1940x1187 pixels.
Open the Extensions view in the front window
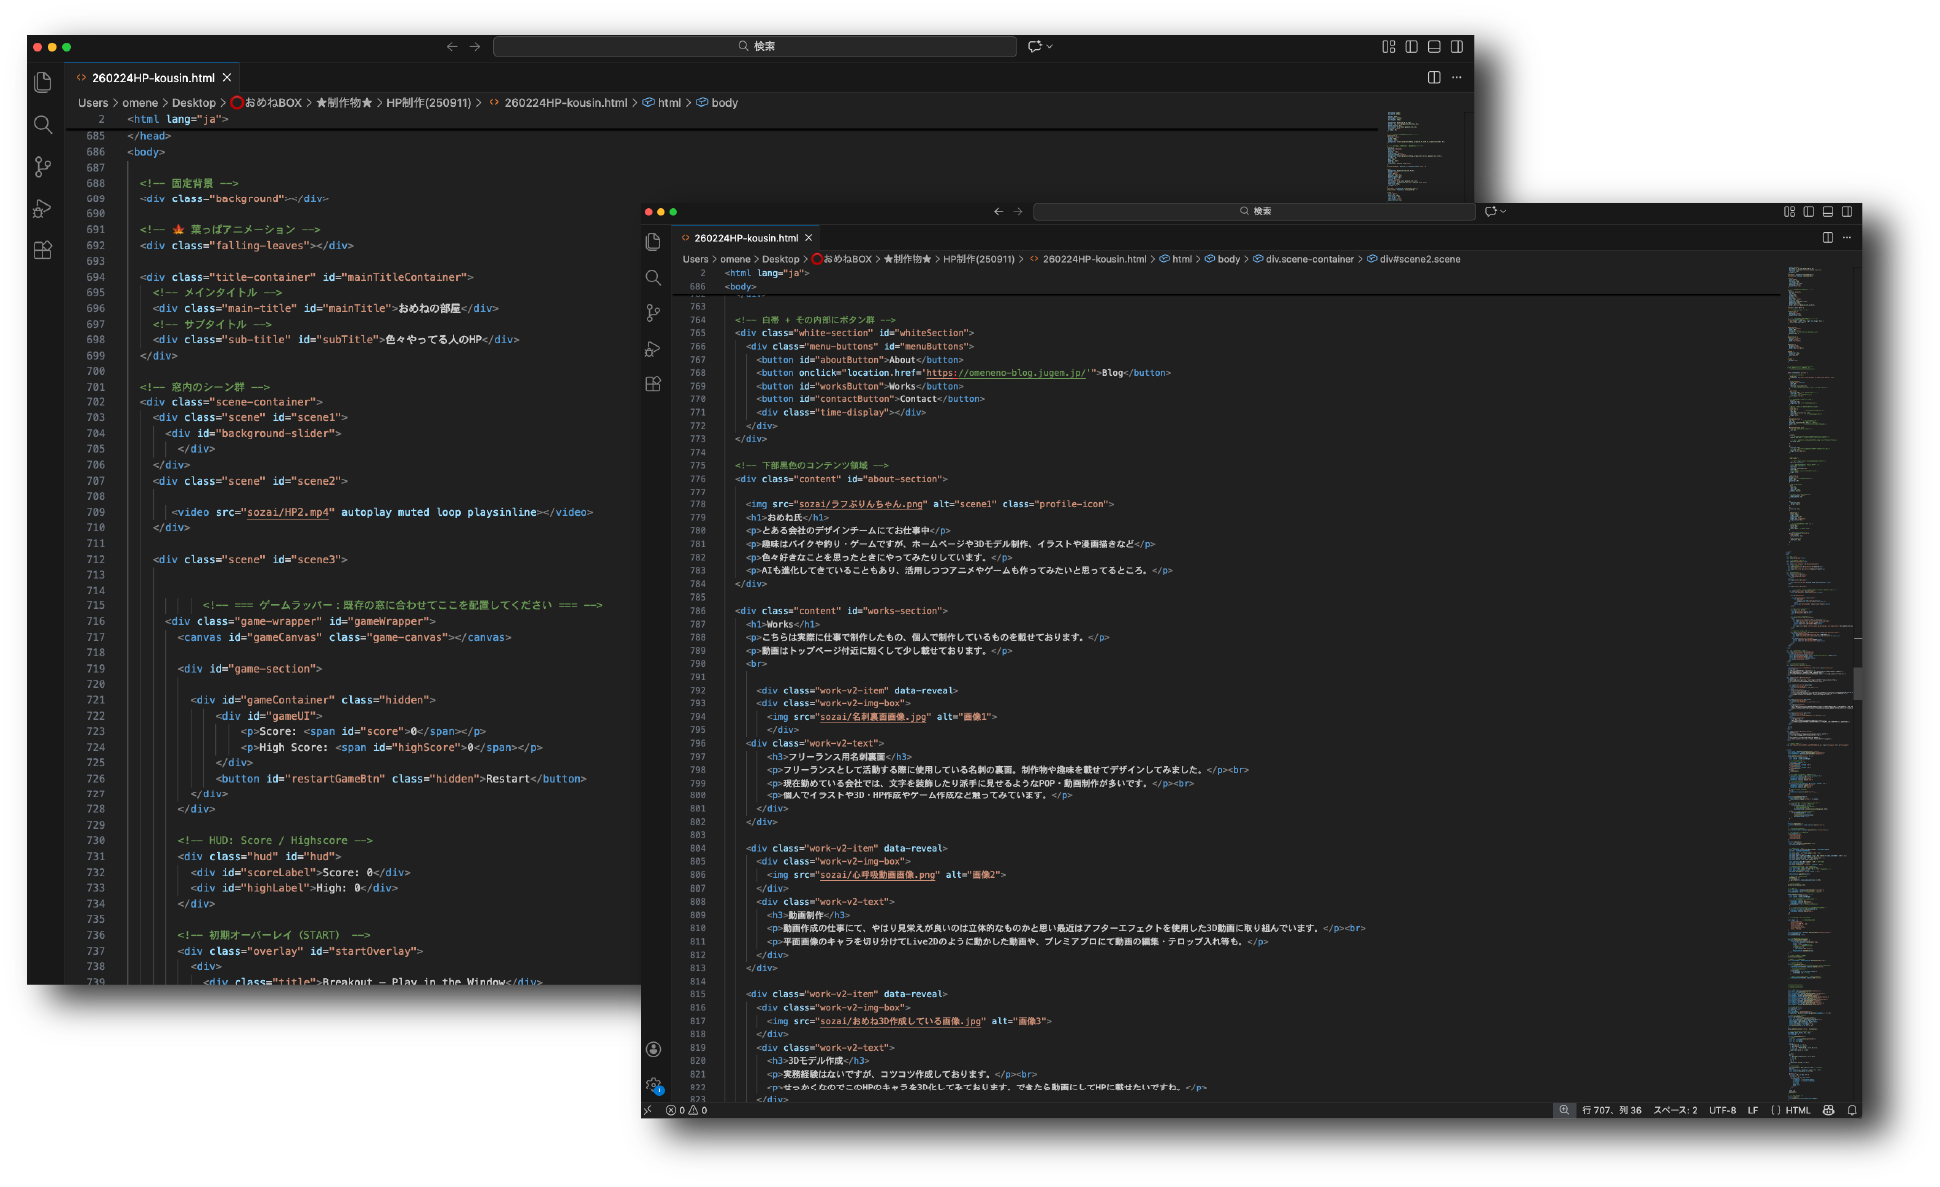point(653,384)
